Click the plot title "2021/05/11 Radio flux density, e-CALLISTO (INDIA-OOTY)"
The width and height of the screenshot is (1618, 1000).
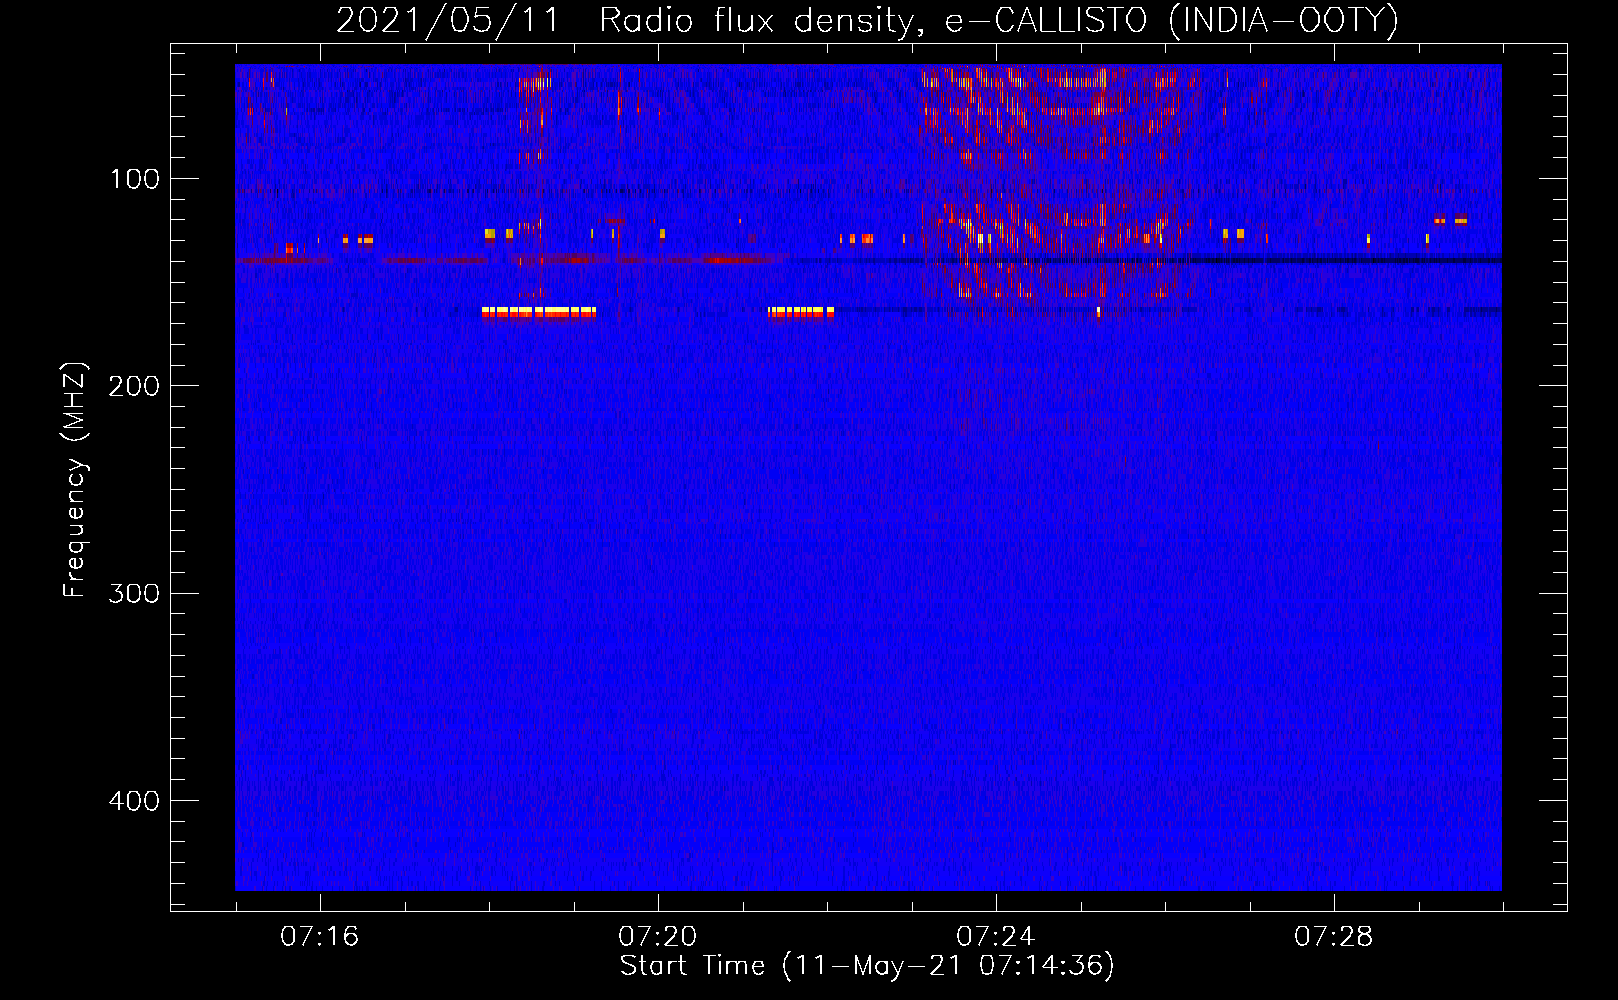[x=867, y=20]
